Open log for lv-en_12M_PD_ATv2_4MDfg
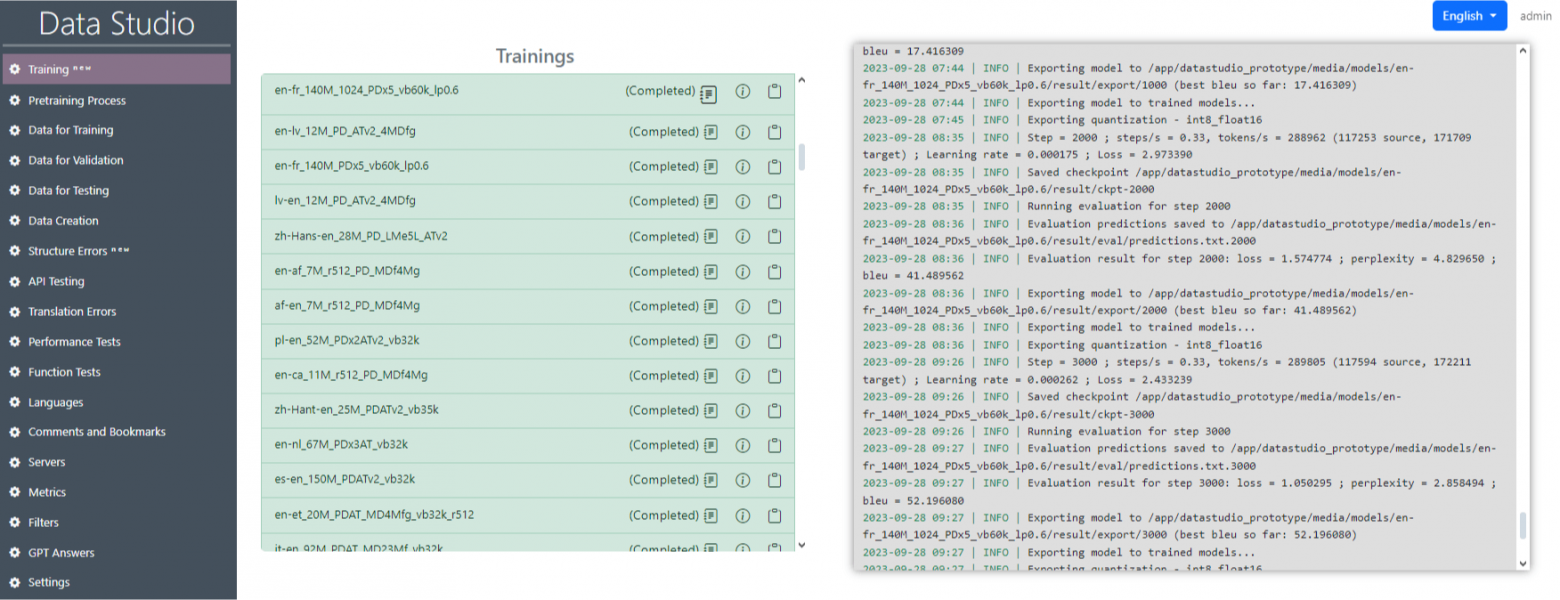The image size is (1560, 600). 711,202
